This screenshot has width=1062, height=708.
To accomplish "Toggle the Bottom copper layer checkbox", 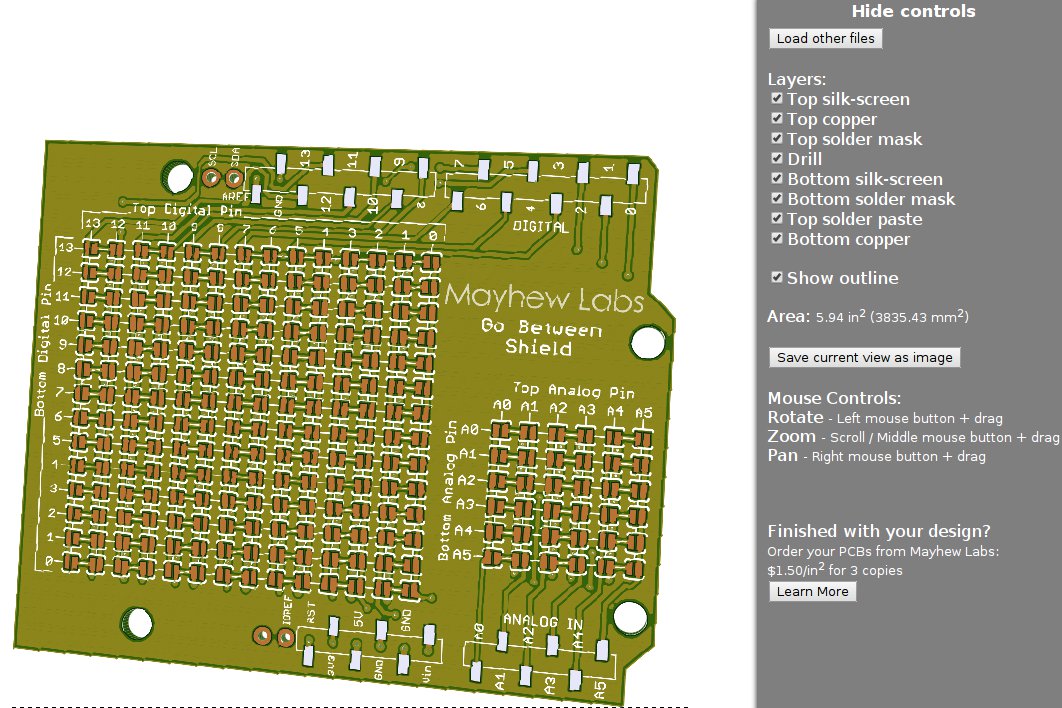I will click(777, 238).
